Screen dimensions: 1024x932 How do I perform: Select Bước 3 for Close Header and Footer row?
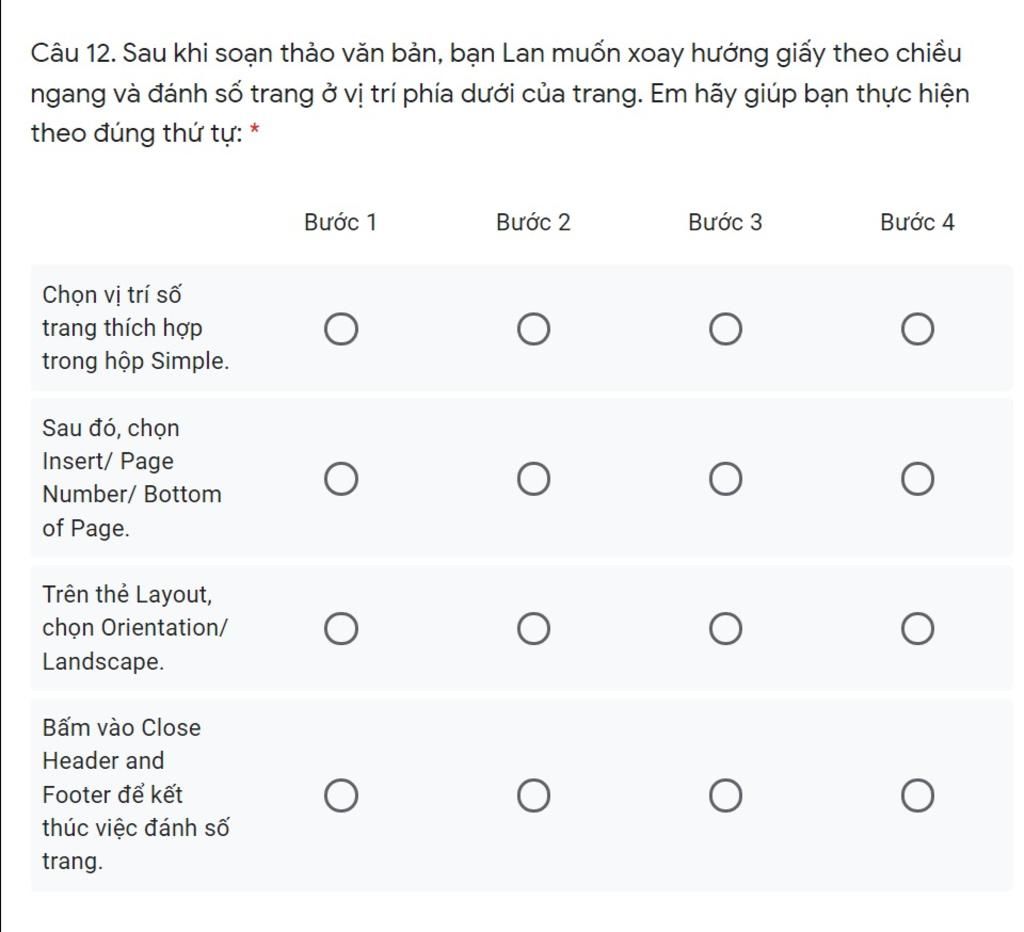(726, 796)
